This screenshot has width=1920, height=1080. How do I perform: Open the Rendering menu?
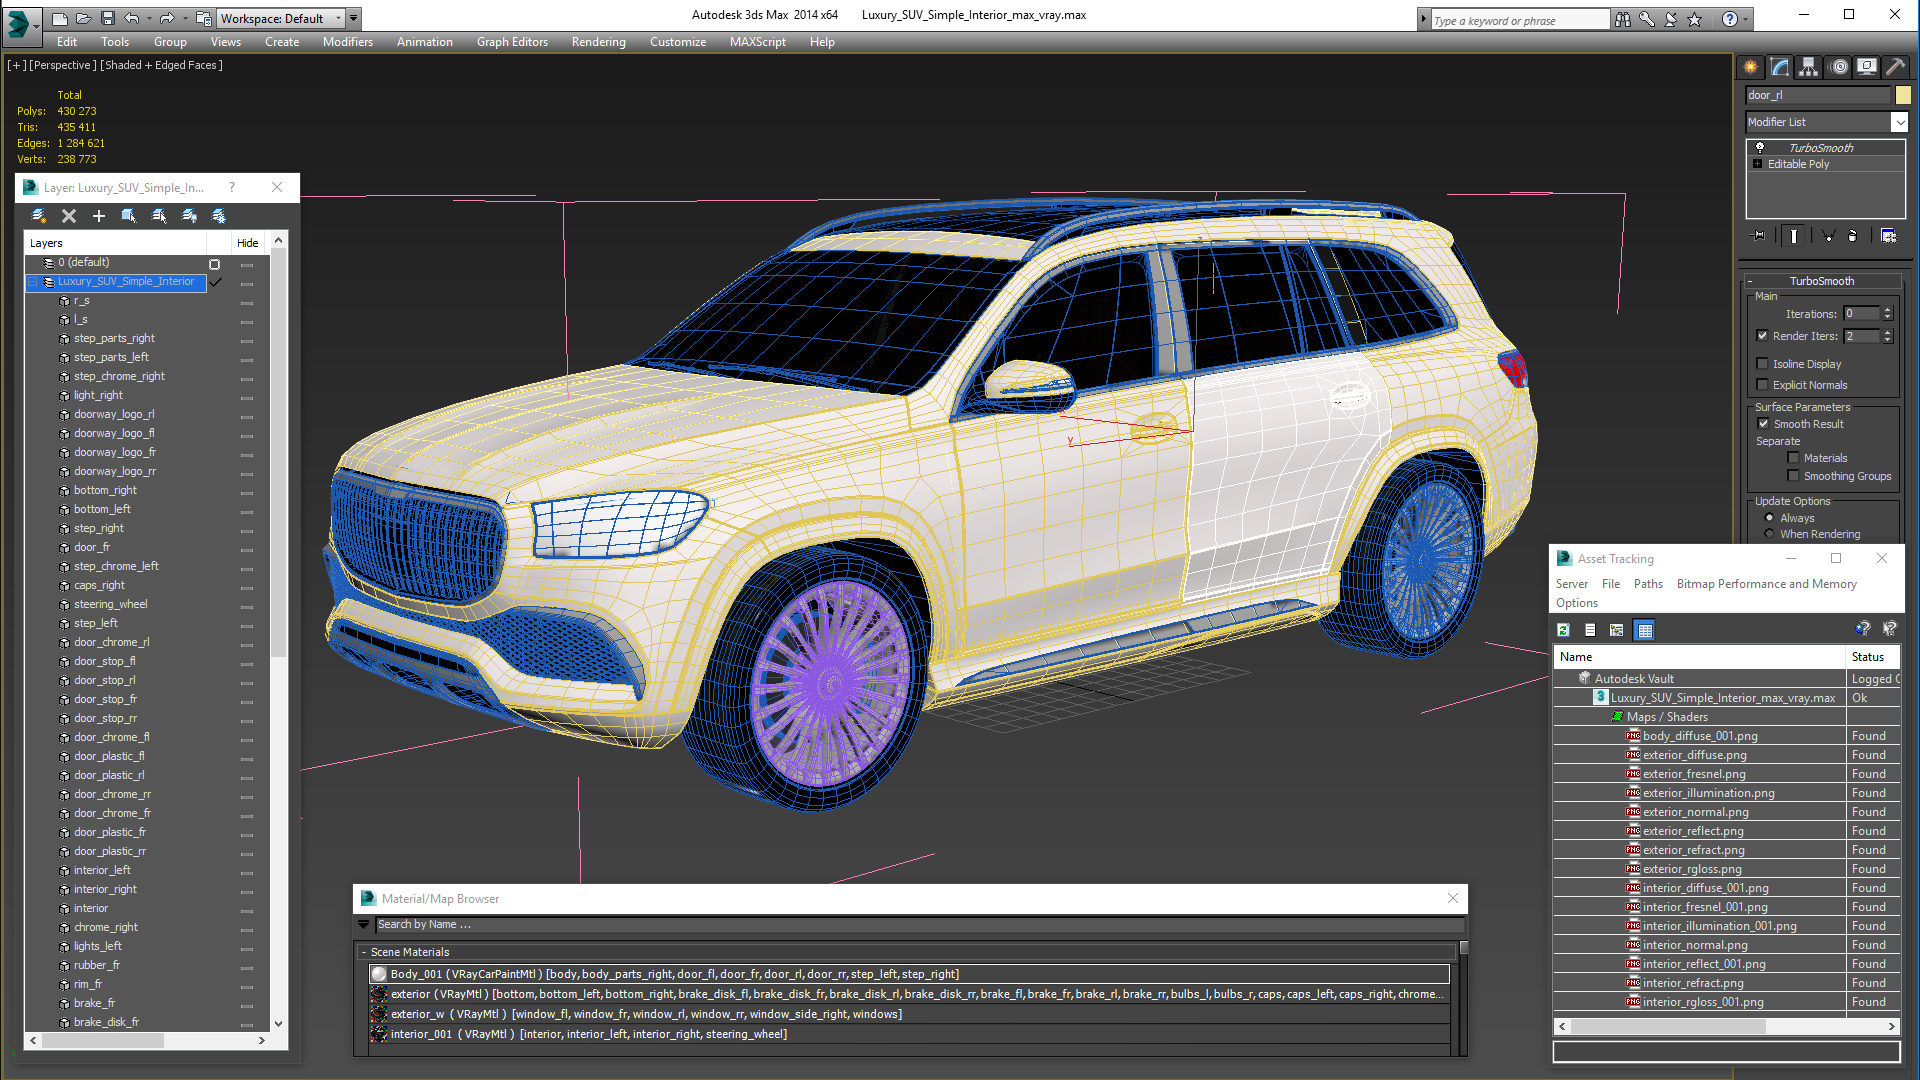[599, 42]
